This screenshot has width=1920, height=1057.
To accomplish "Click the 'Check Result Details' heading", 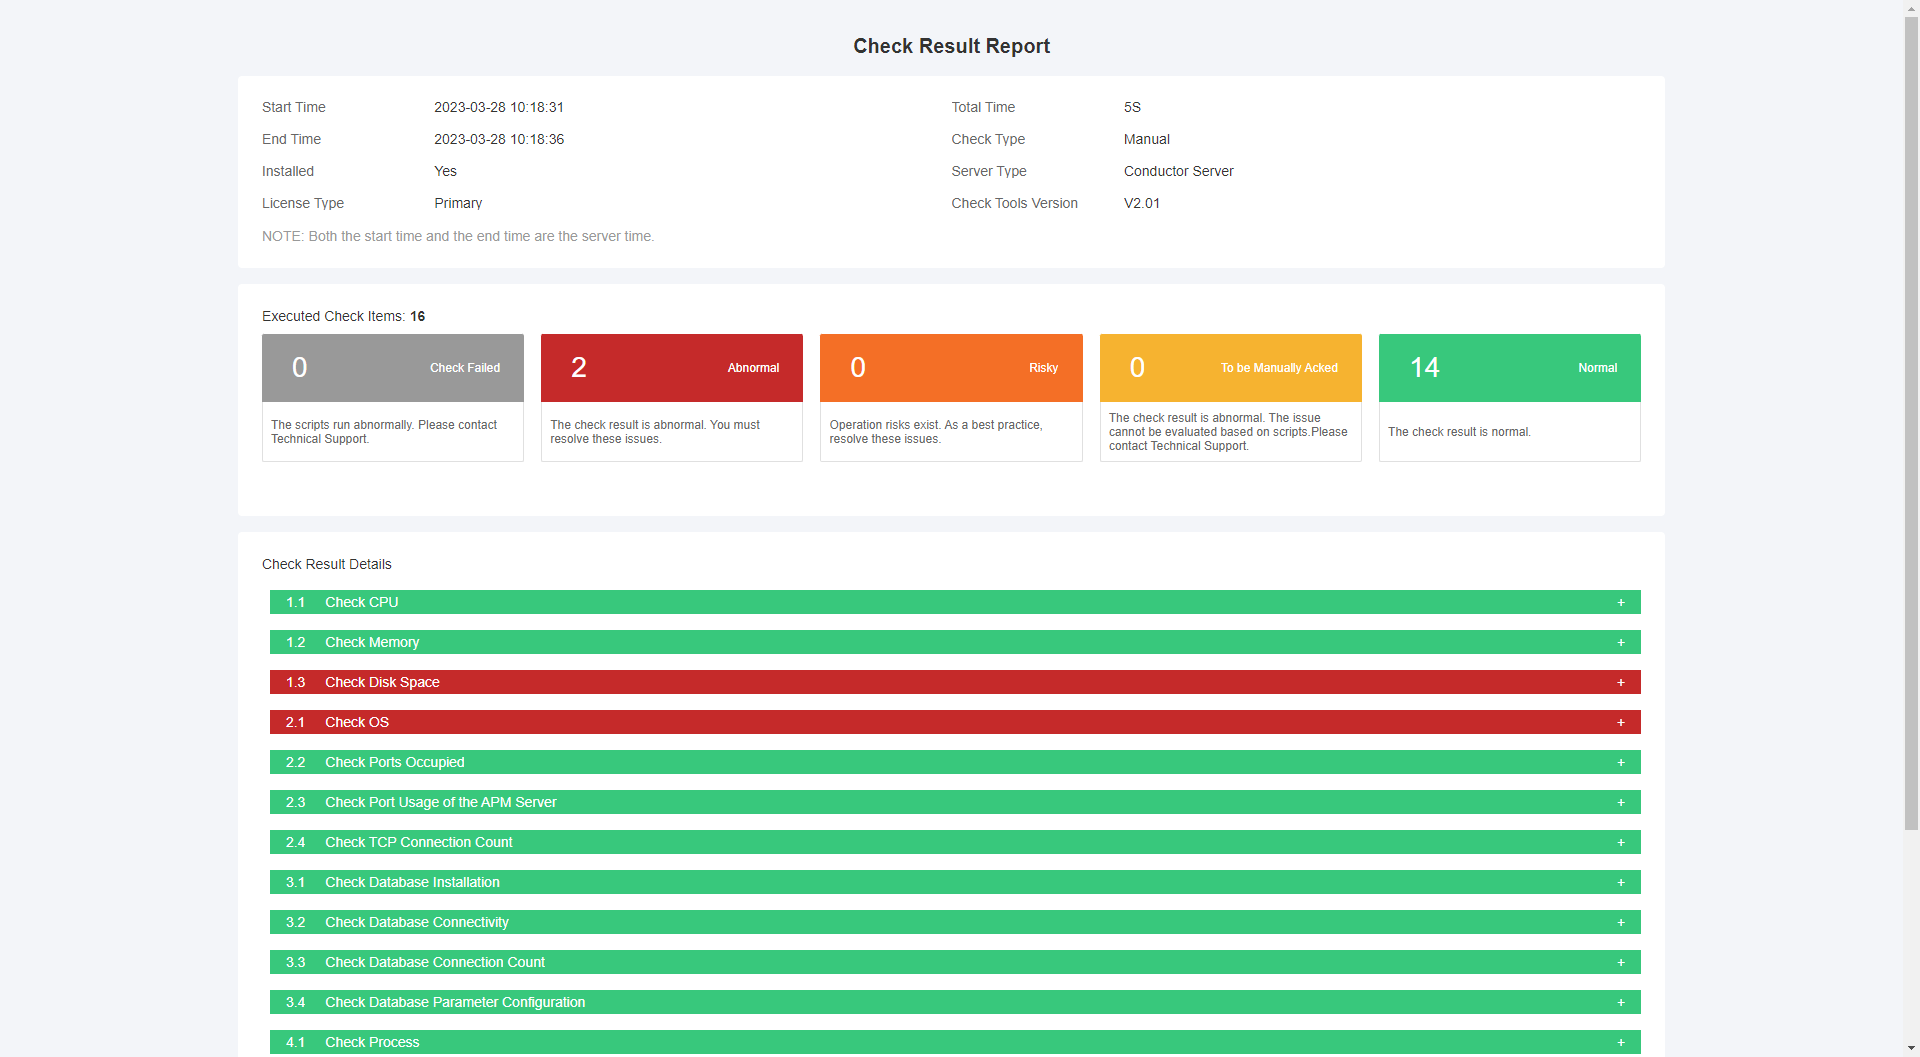I will point(327,564).
